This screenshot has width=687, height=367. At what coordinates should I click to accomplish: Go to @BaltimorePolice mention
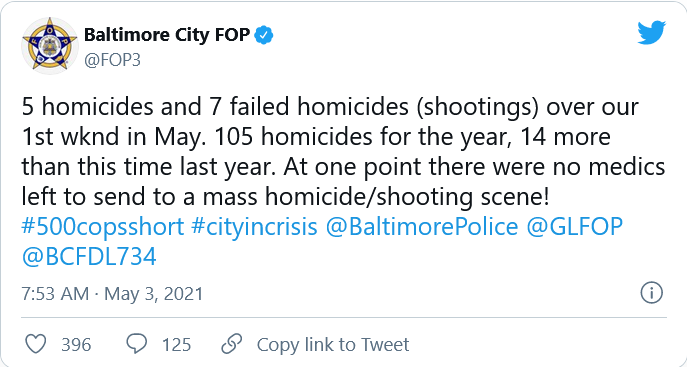422,227
